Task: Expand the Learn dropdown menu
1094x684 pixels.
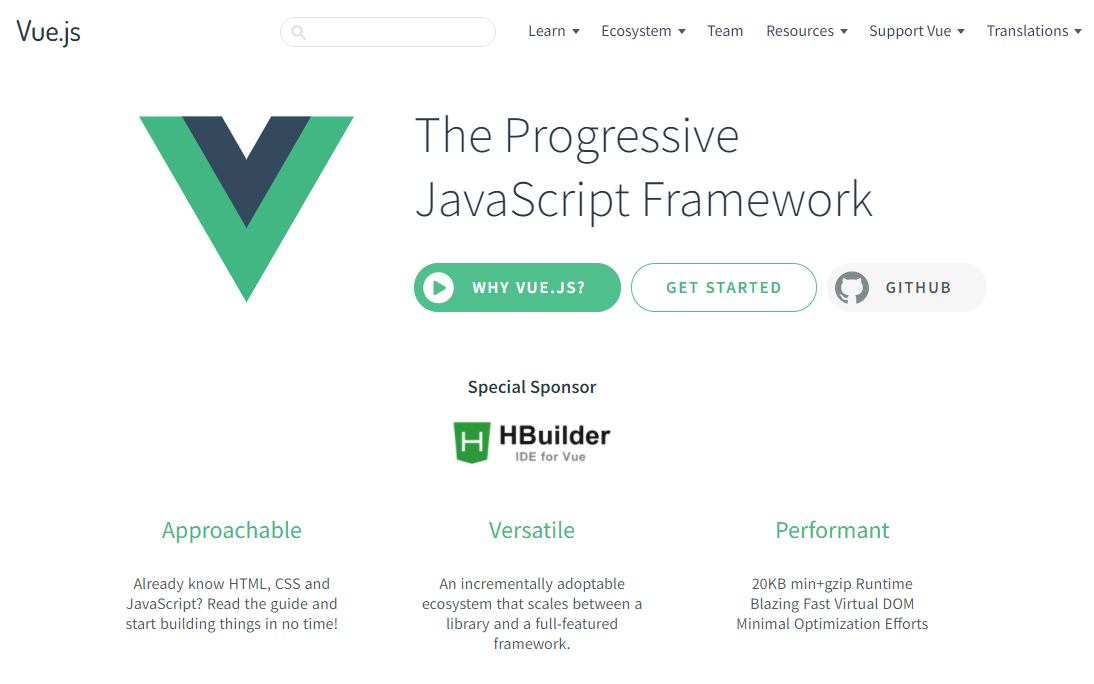Action: pos(554,31)
